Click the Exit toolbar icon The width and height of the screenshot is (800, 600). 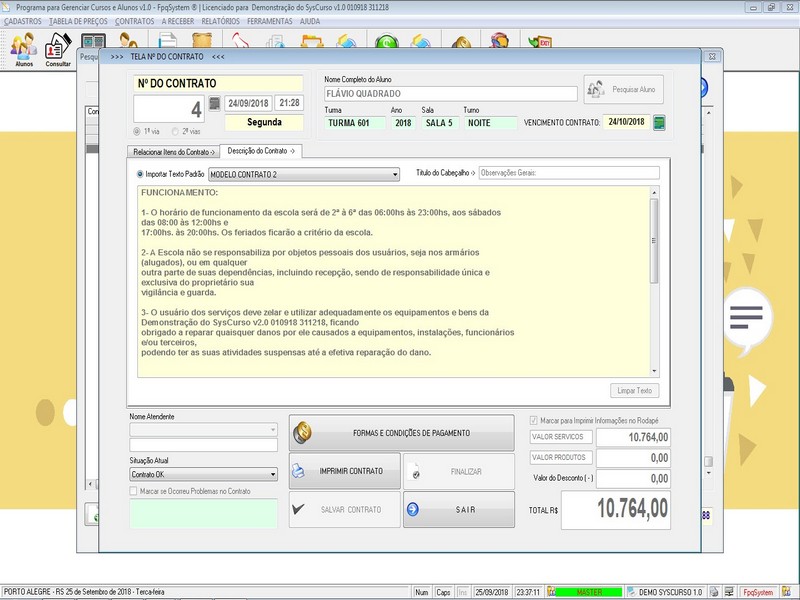pos(540,42)
